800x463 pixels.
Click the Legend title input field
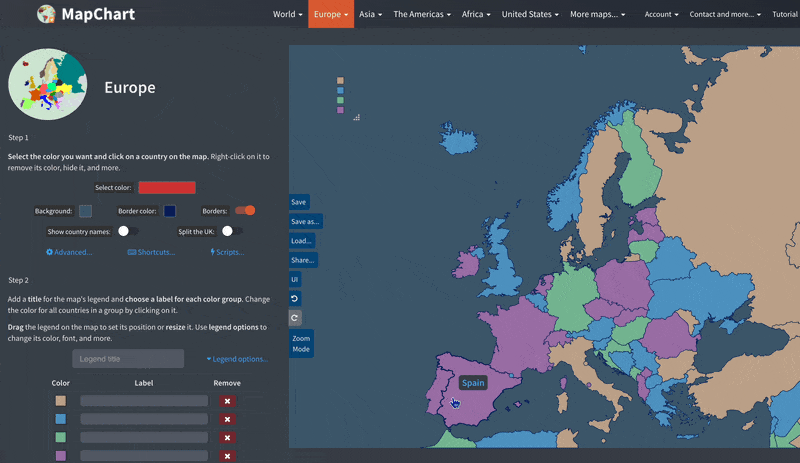(x=128, y=359)
